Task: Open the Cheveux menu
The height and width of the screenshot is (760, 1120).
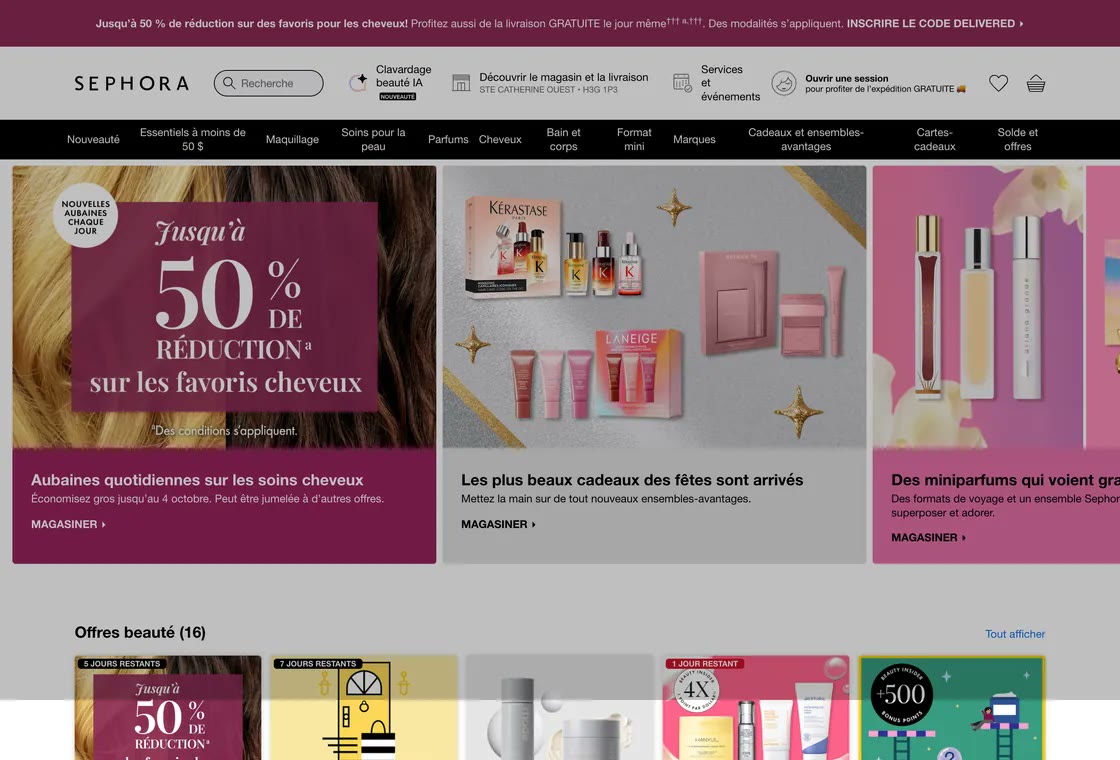Action: pyautogui.click(x=500, y=139)
